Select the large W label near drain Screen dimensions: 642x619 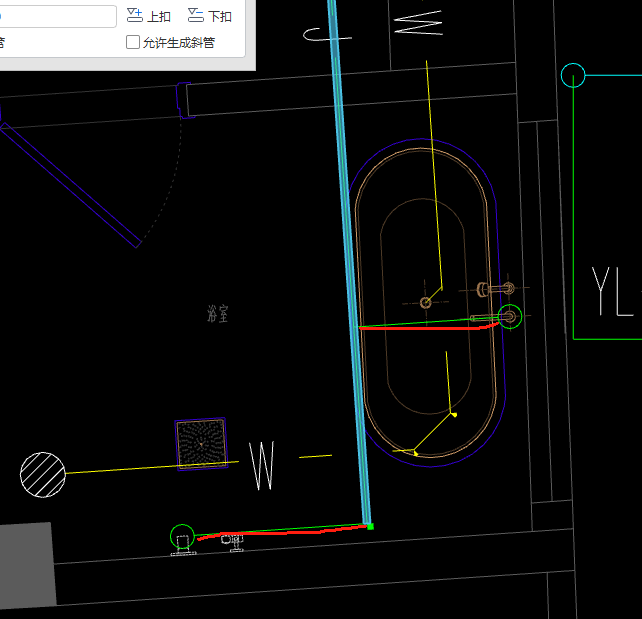click(x=262, y=466)
